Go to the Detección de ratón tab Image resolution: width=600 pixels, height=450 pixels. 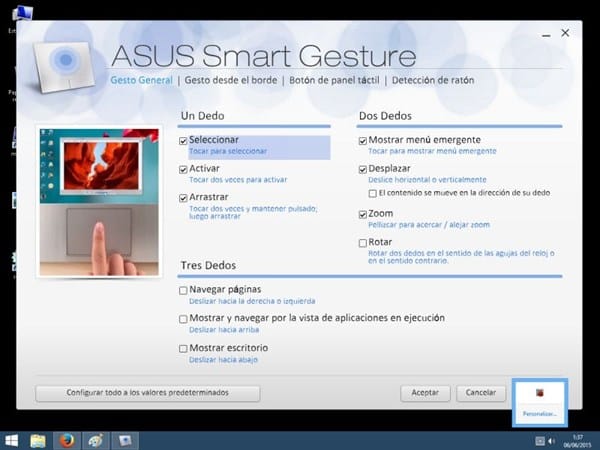433,80
